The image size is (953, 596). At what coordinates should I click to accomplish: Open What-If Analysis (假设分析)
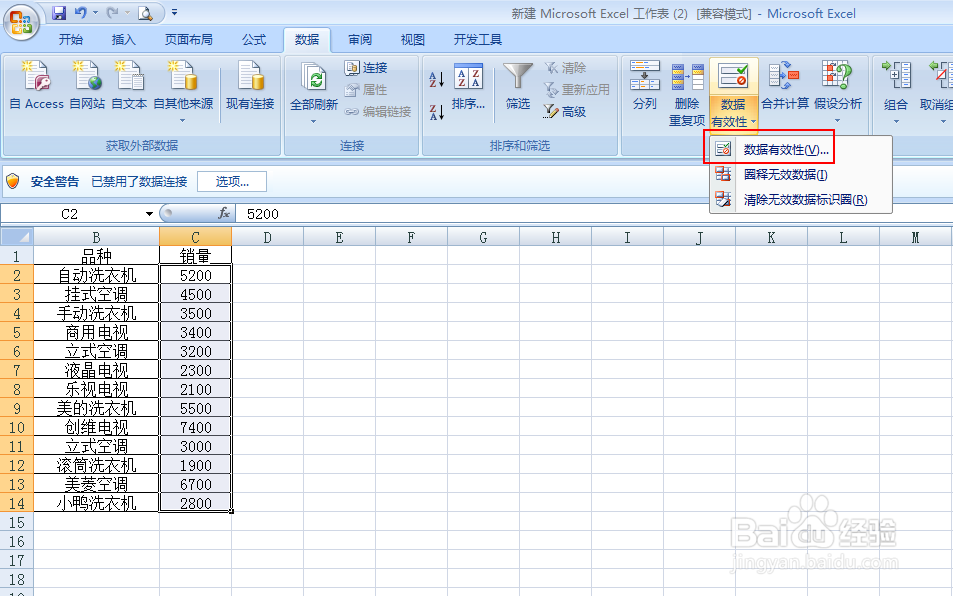pos(838,85)
